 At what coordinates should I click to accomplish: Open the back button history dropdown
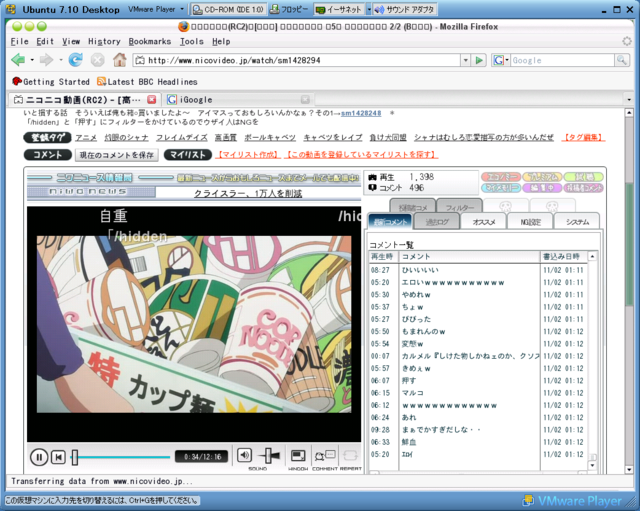32,60
